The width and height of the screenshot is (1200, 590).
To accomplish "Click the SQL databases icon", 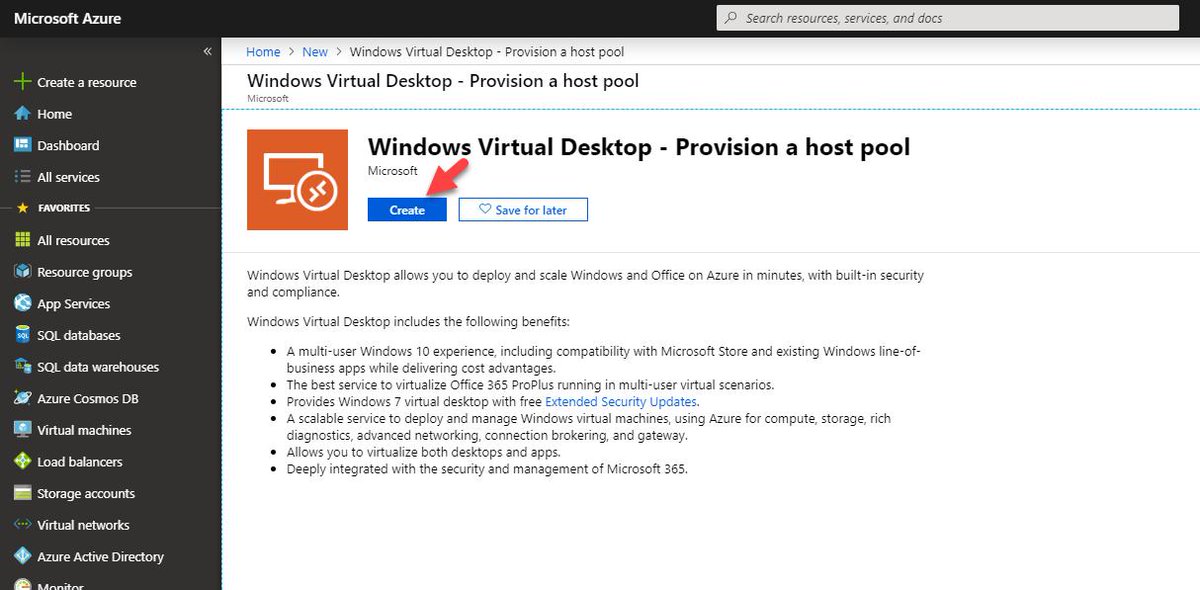I will (22, 335).
